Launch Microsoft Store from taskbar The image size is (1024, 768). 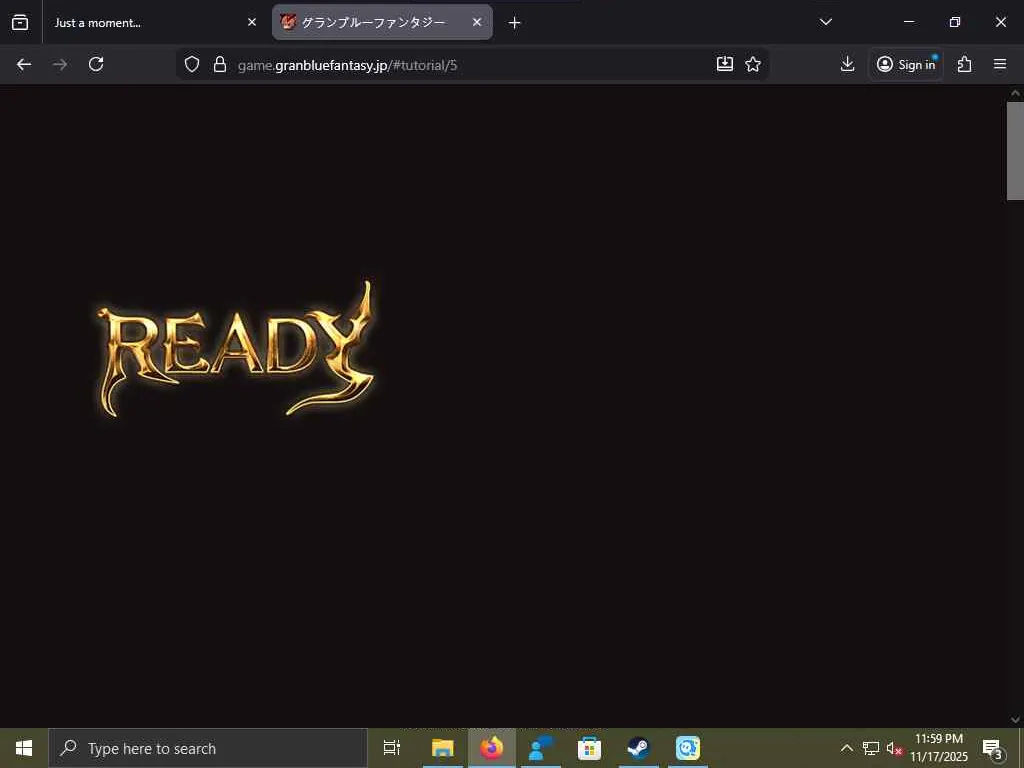589,748
